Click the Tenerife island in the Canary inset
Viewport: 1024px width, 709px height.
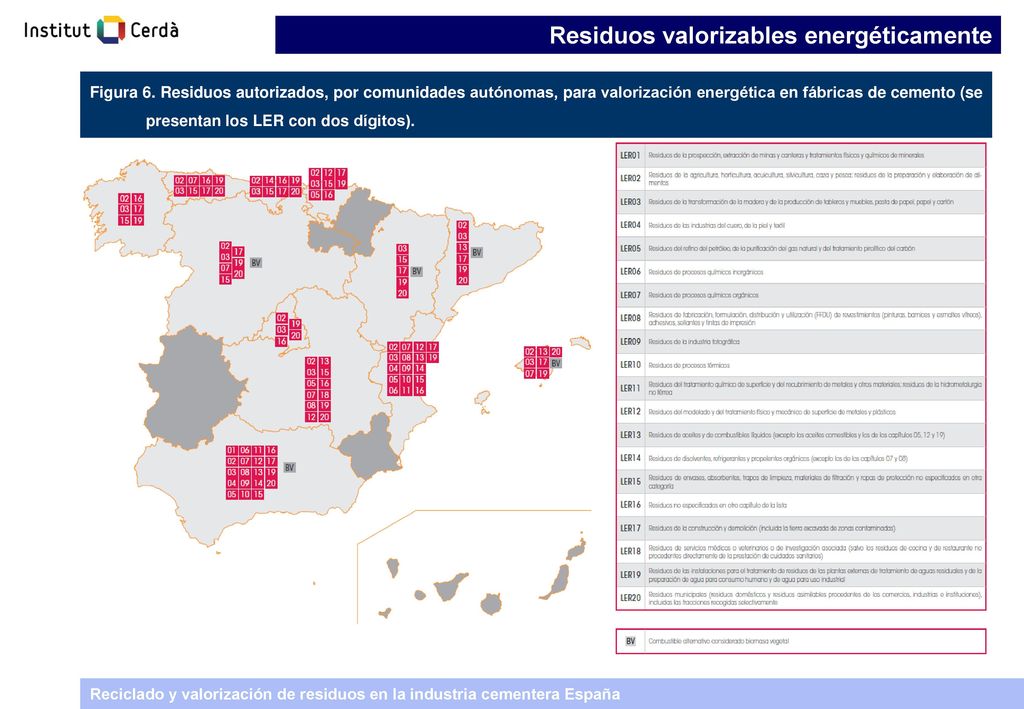tap(451, 586)
